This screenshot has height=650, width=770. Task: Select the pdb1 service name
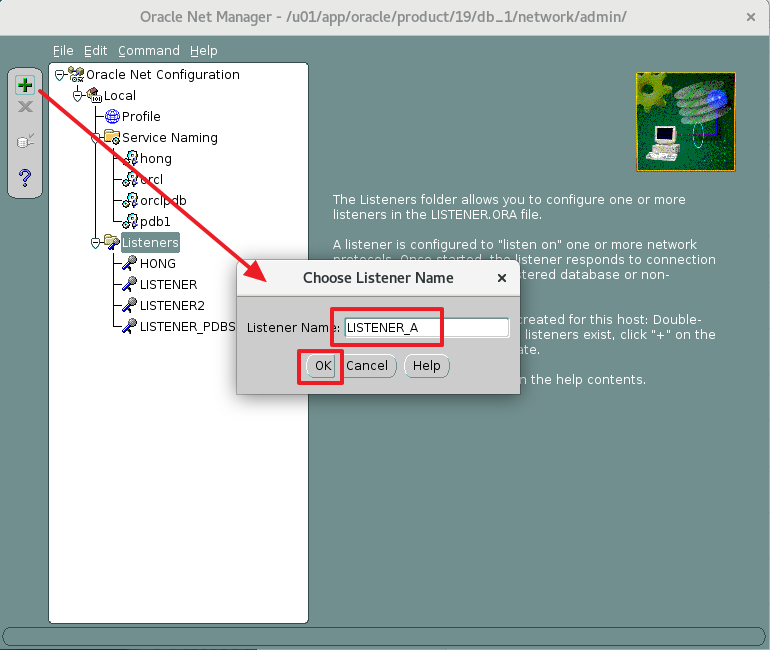click(x=155, y=221)
